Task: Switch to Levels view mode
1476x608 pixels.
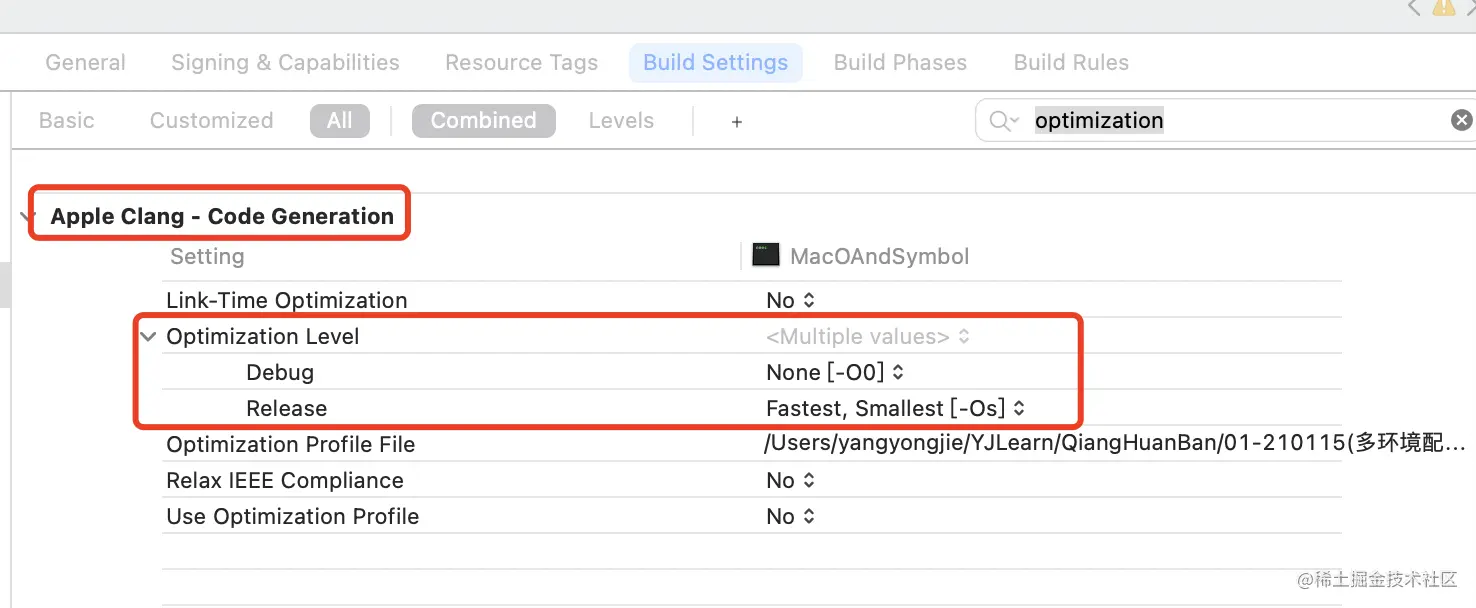Action: click(621, 121)
